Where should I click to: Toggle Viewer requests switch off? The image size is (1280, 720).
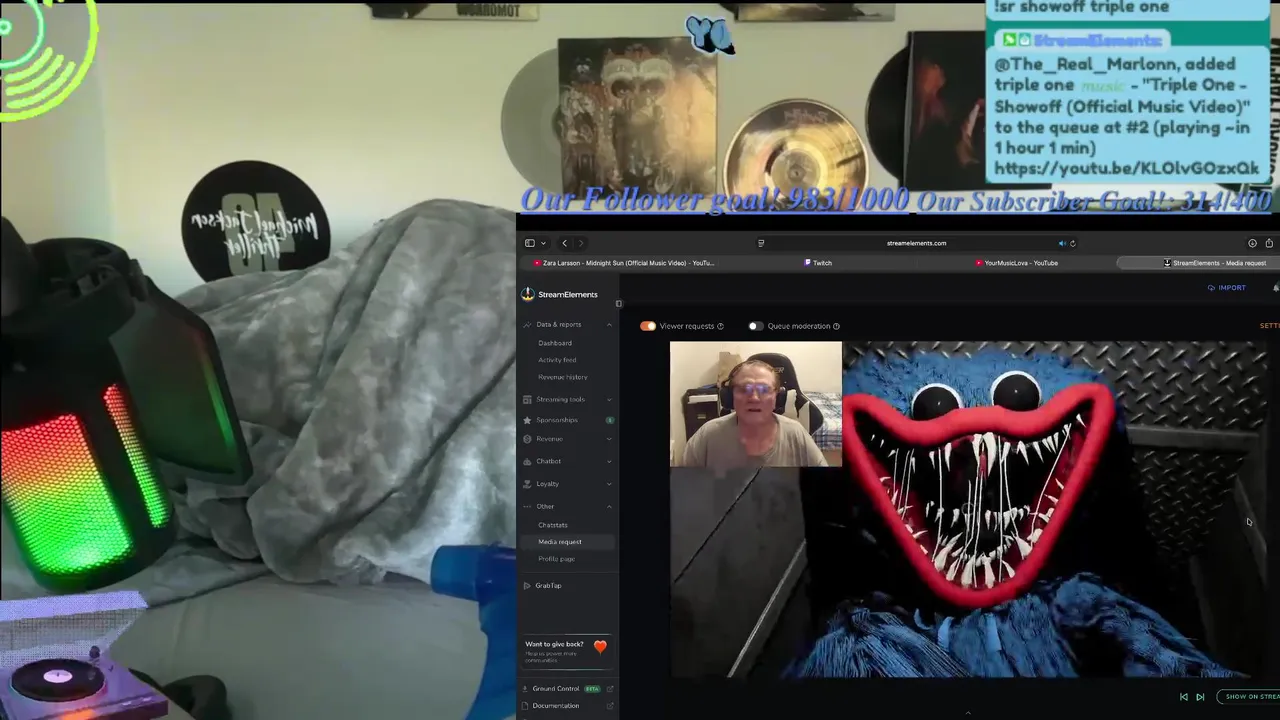648,326
